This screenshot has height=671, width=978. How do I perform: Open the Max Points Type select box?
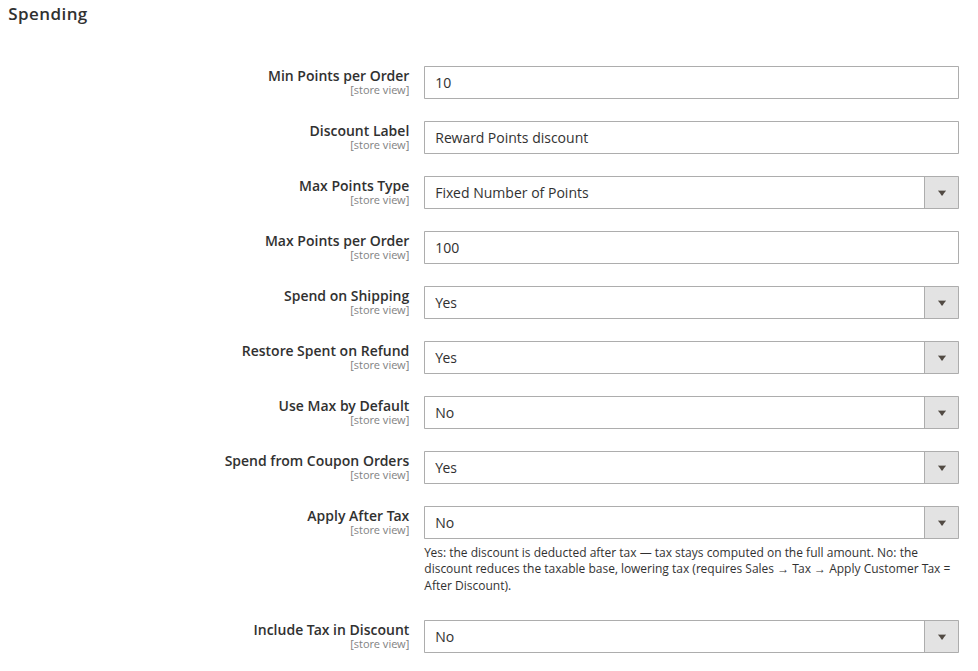pyautogui.click(x=691, y=193)
